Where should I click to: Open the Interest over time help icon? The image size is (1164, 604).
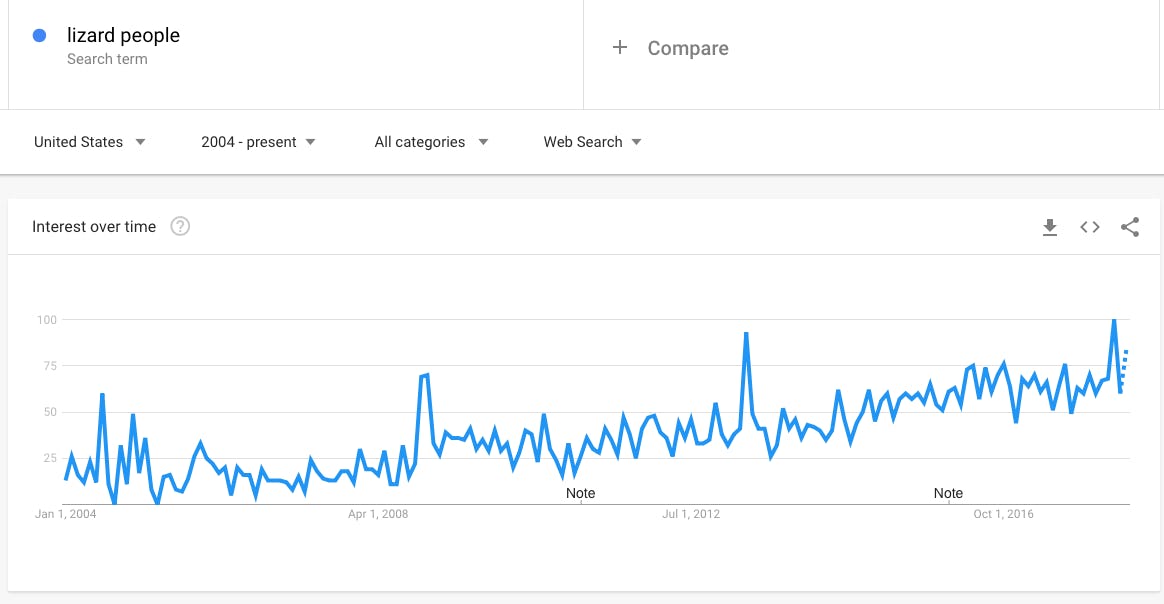pyautogui.click(x=180, y=226)
